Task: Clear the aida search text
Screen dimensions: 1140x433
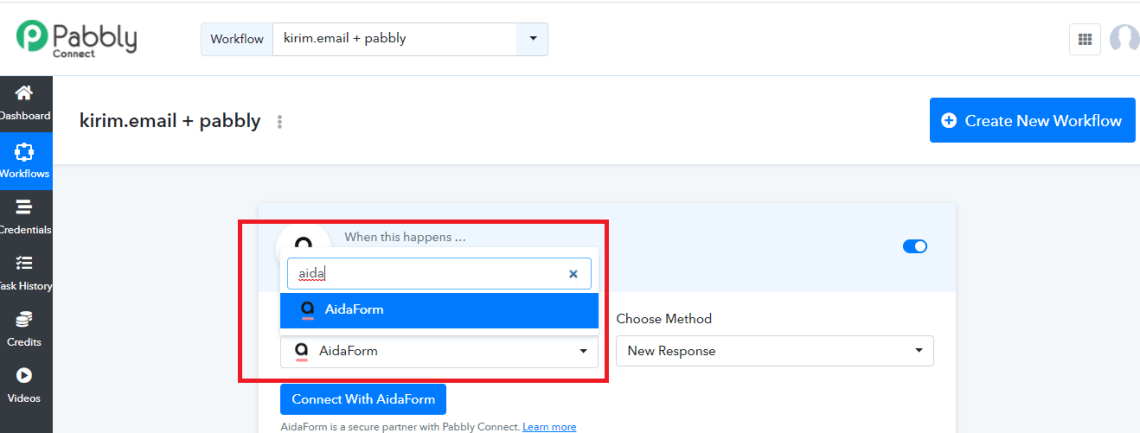Action: tap(573, 274)
